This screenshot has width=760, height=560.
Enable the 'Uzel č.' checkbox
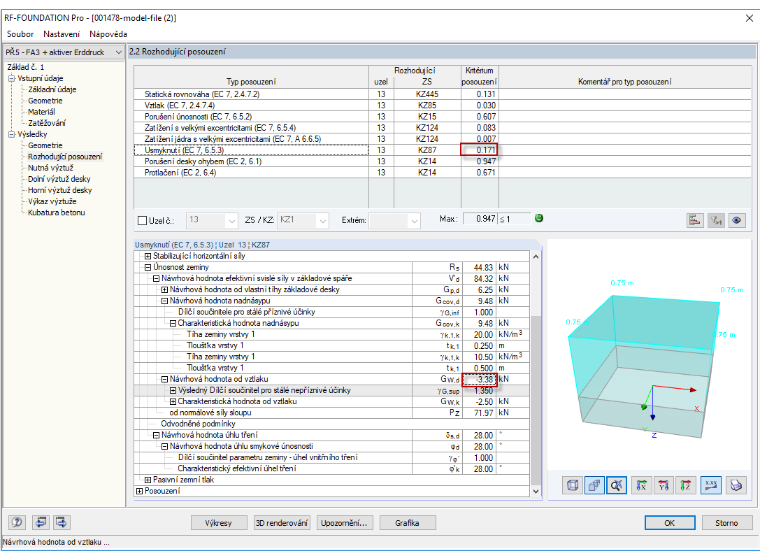pos(142,221)
